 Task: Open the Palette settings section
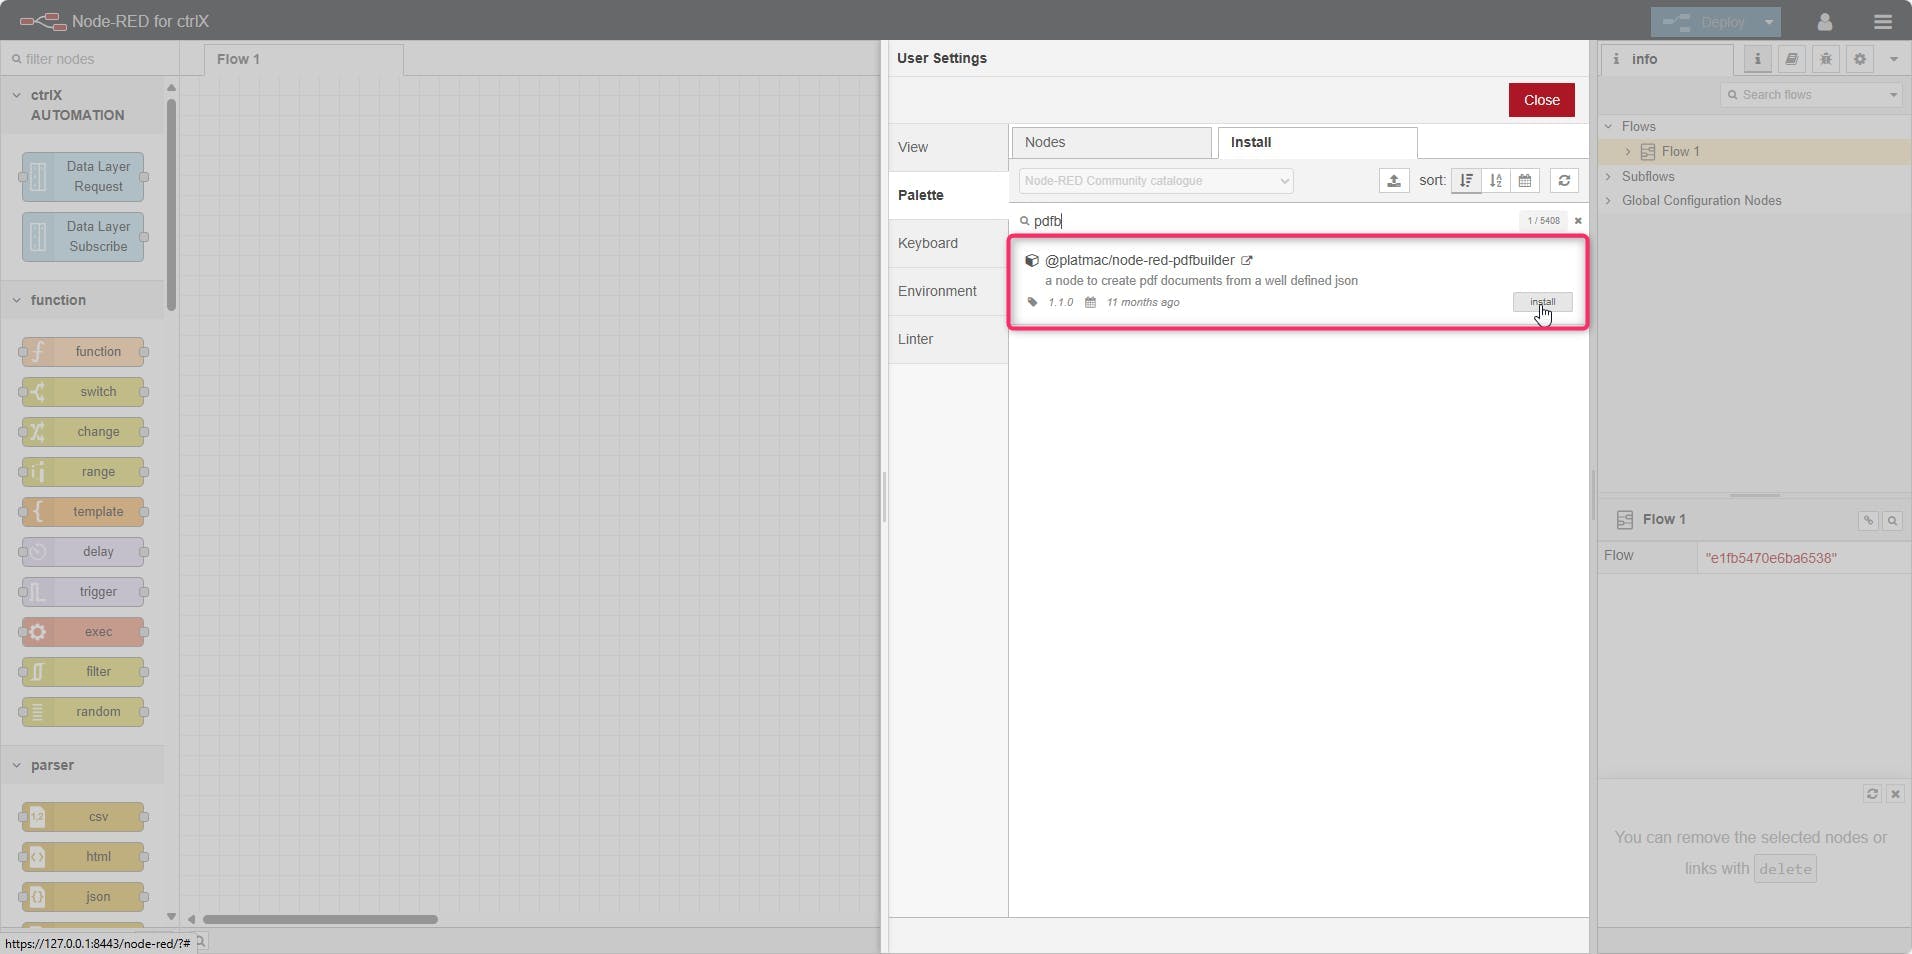point(948,195)
